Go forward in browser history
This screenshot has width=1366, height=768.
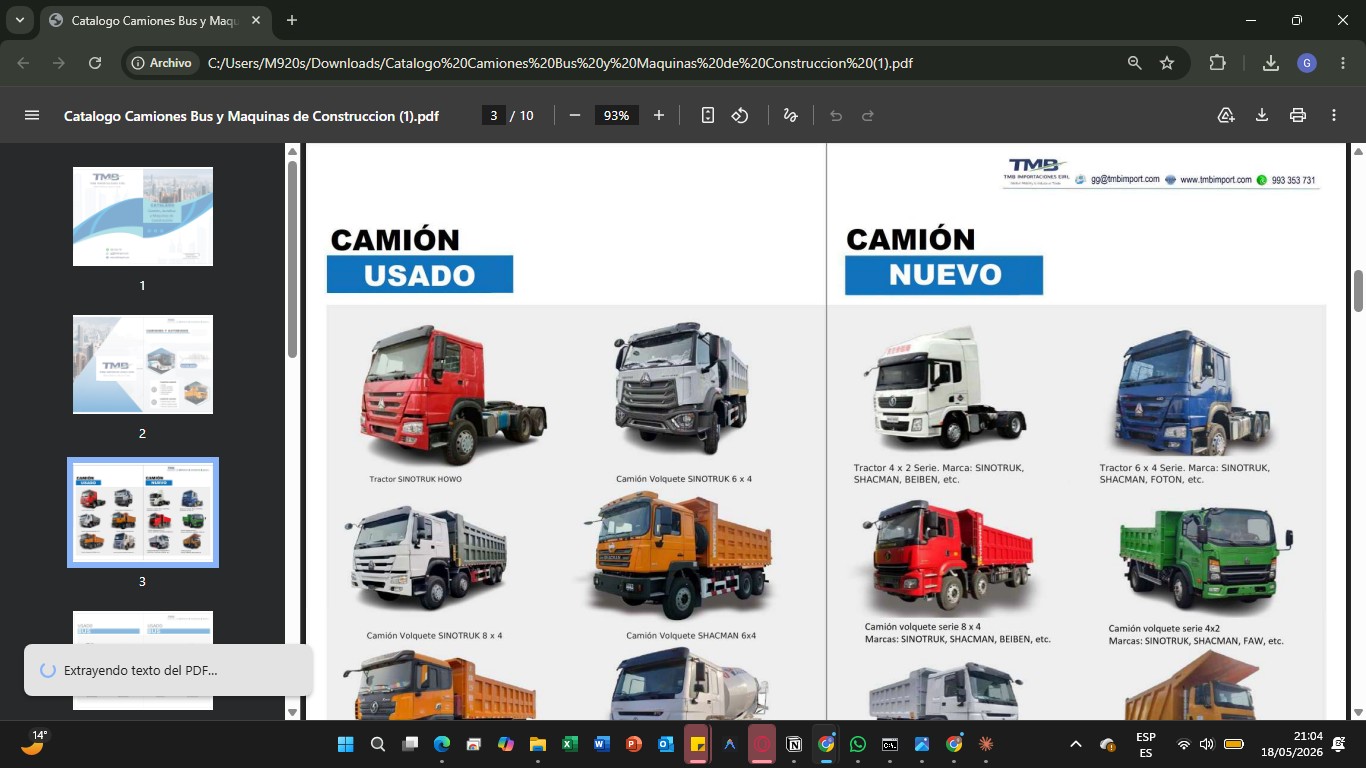(59, 63)
